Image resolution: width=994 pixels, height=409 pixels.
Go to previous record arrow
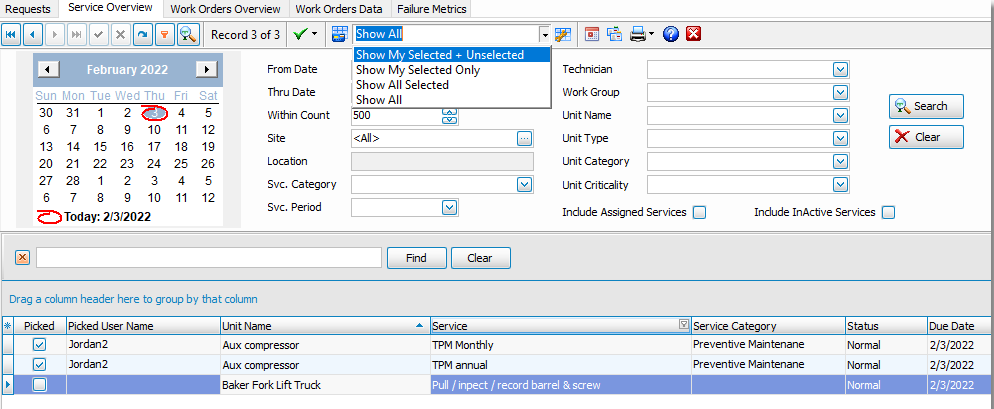click(33, 34)
